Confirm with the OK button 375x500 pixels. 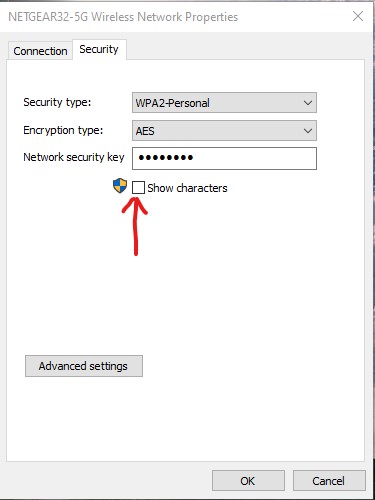(x=248, y=481)
